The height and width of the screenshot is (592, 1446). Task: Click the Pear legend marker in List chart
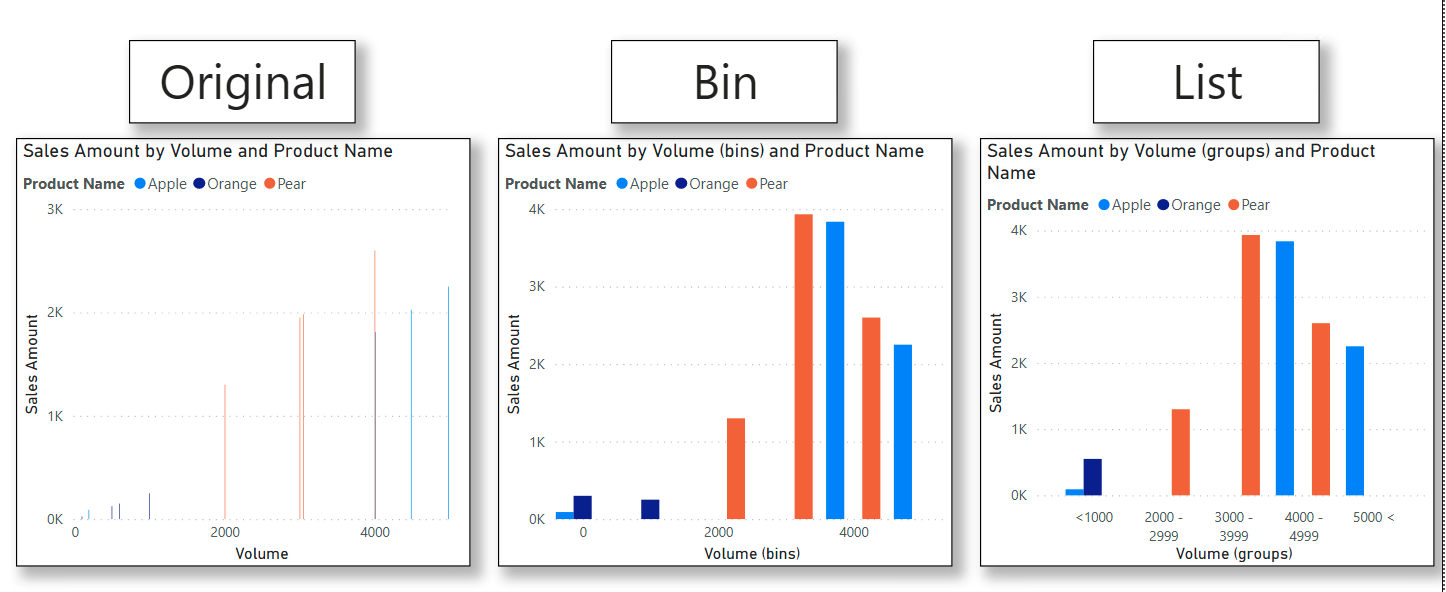tap(1234, 205)
